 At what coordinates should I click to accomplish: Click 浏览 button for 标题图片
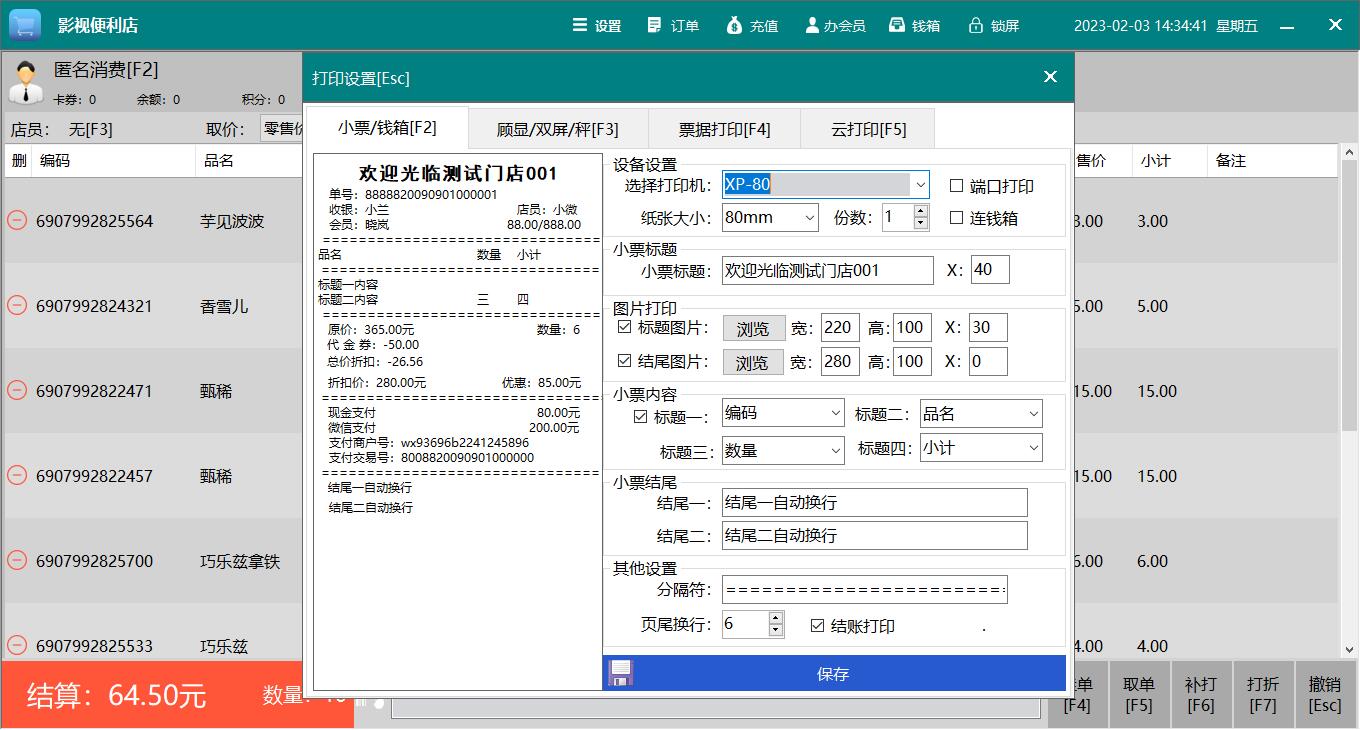752,329
